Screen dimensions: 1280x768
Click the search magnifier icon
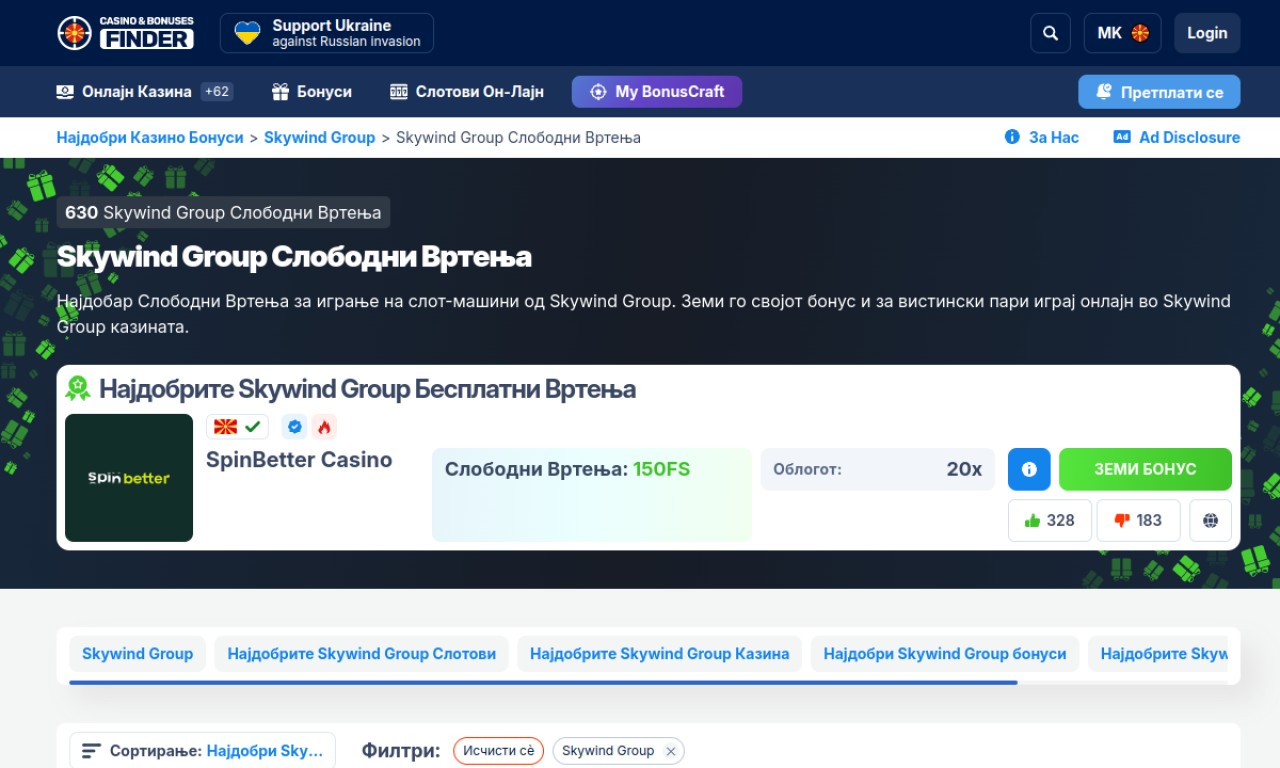pos(1050,33)
